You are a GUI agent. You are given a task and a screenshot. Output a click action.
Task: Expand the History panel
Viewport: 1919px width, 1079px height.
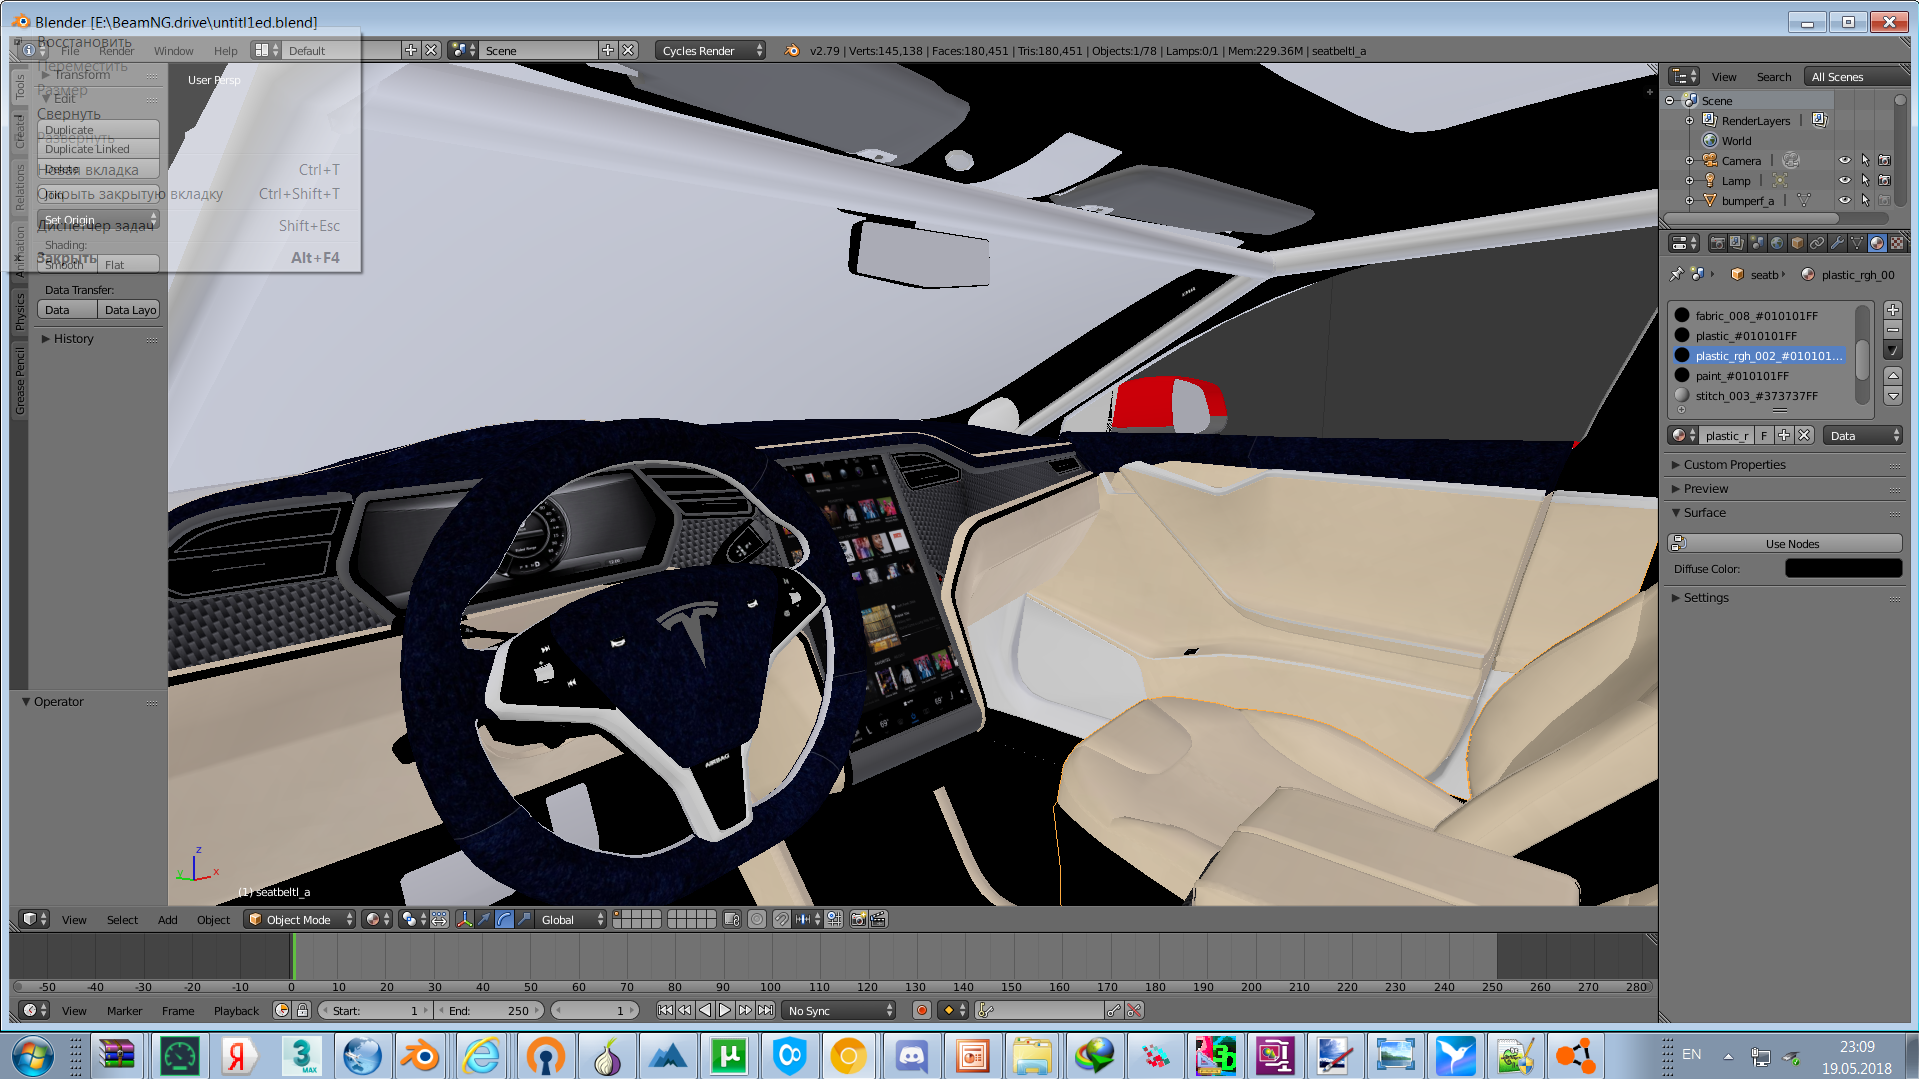[x=73, y=338]
